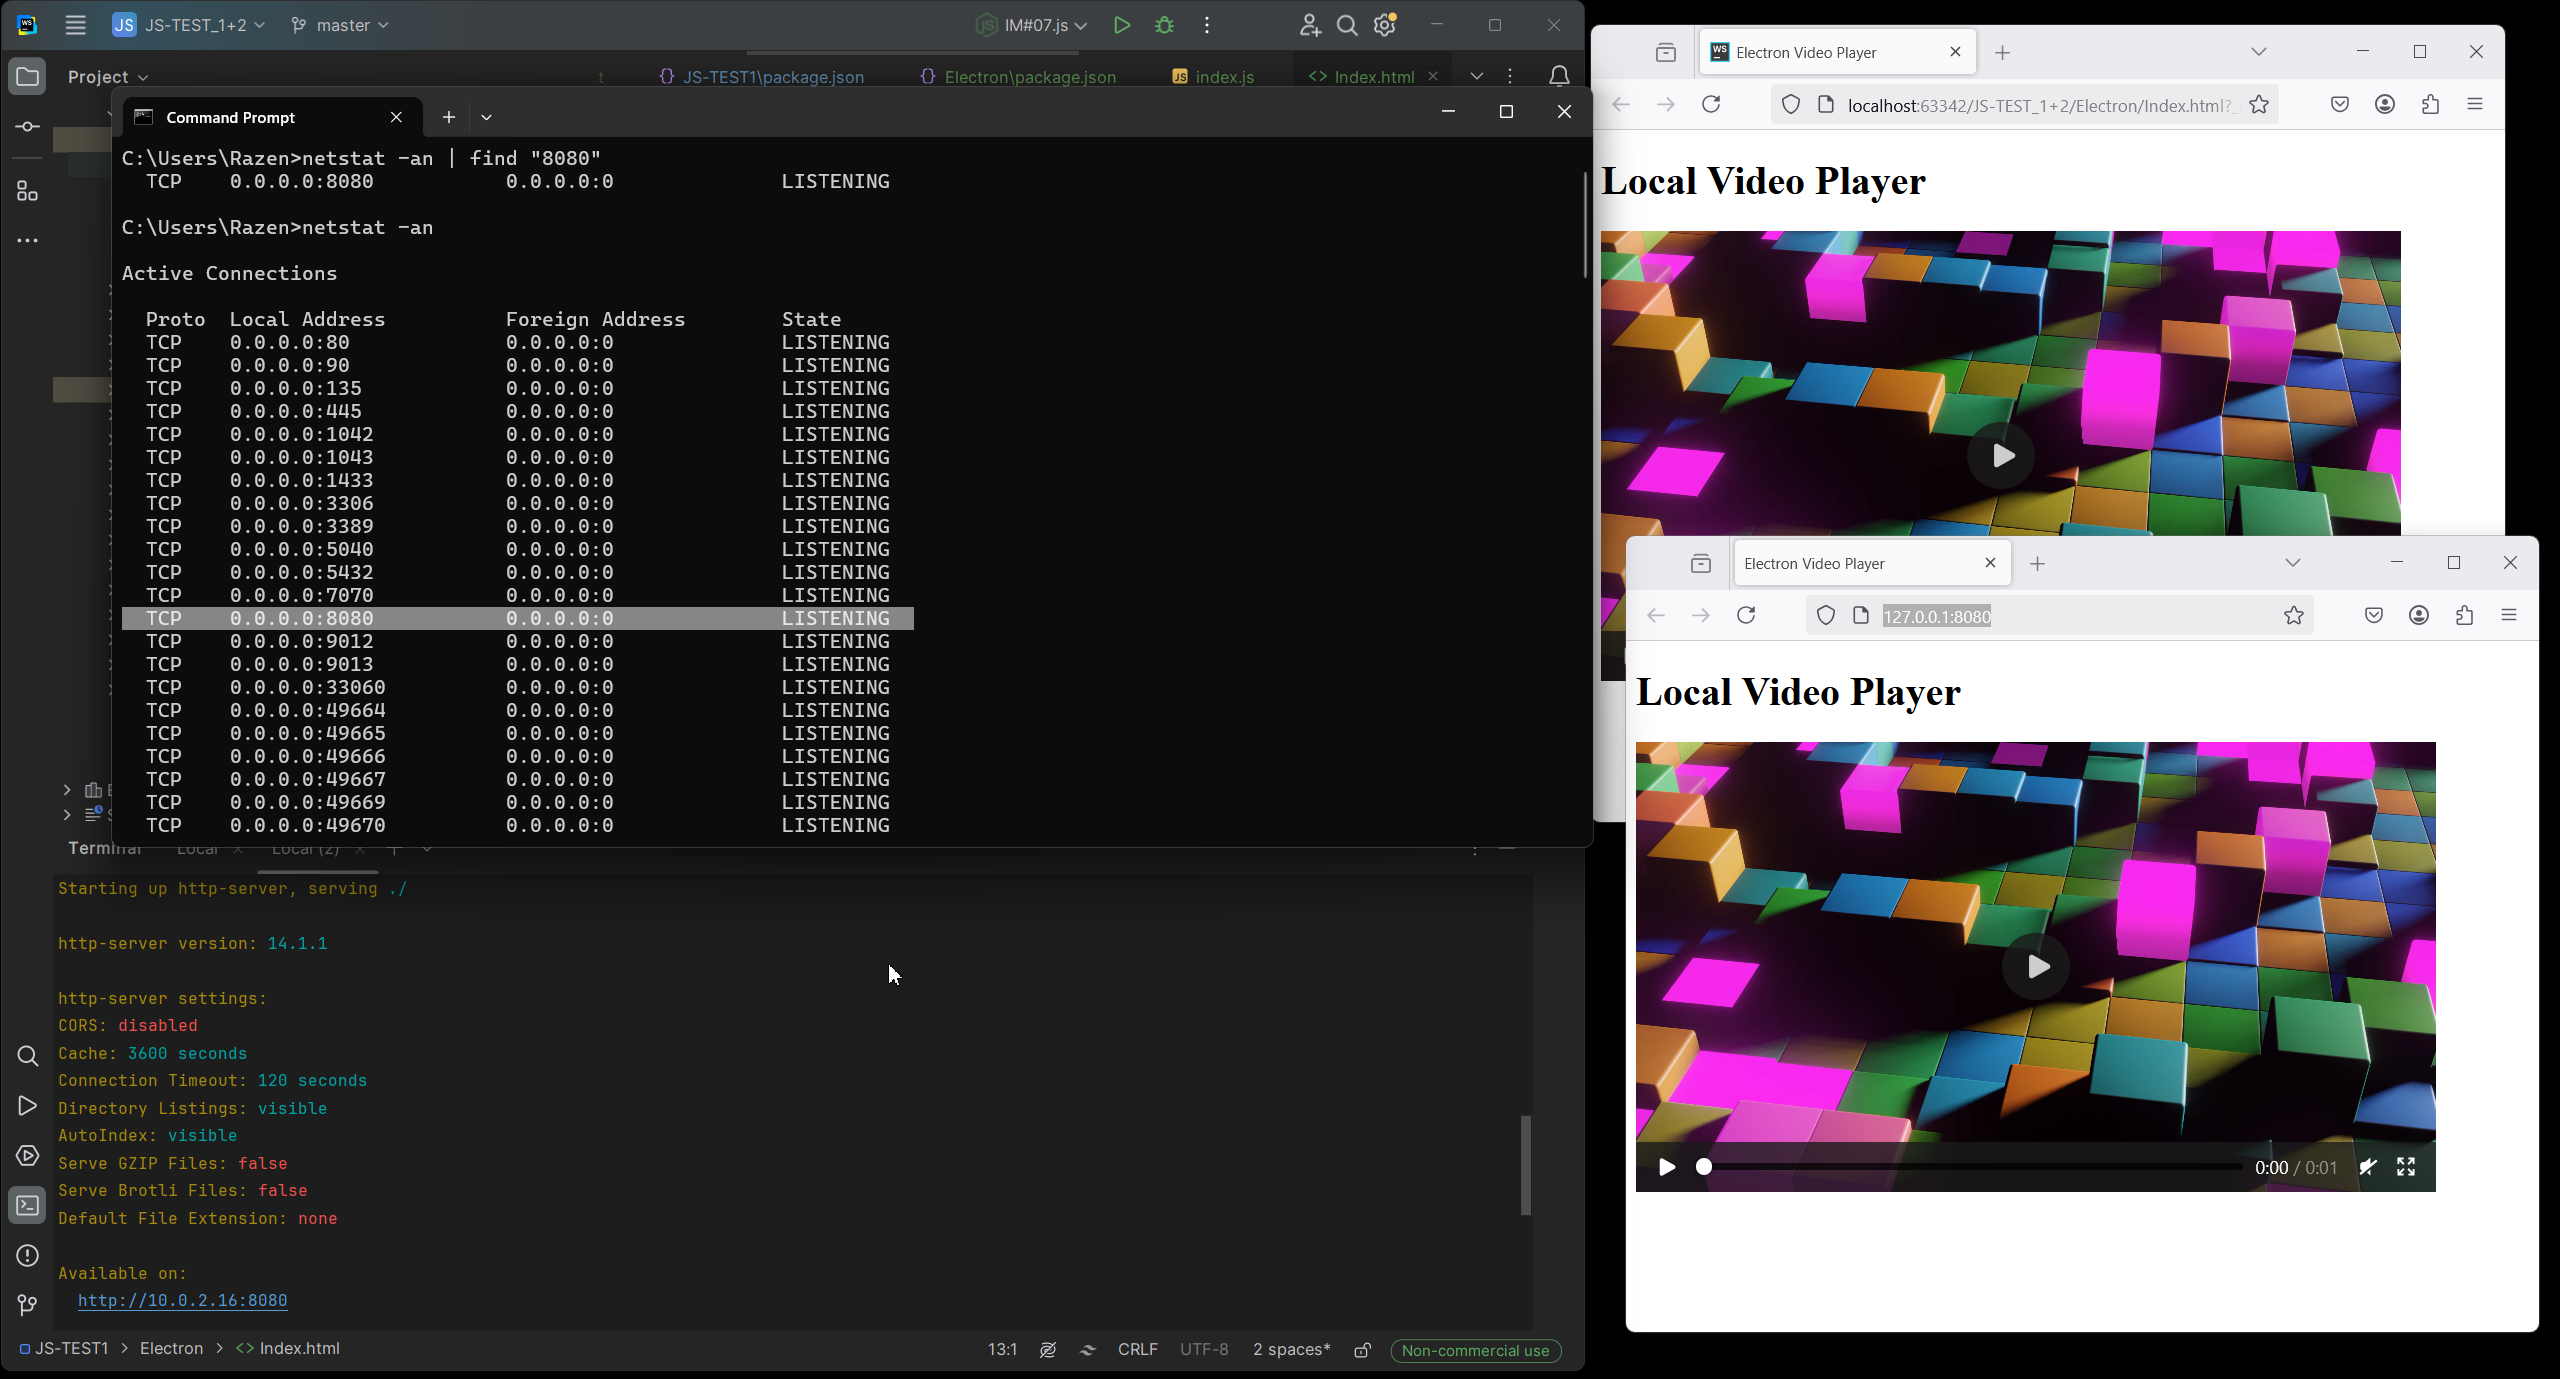Screen dimensions: 2560x1379
Task: Toggle read-only lock in status bar
Action: 1362,1350
